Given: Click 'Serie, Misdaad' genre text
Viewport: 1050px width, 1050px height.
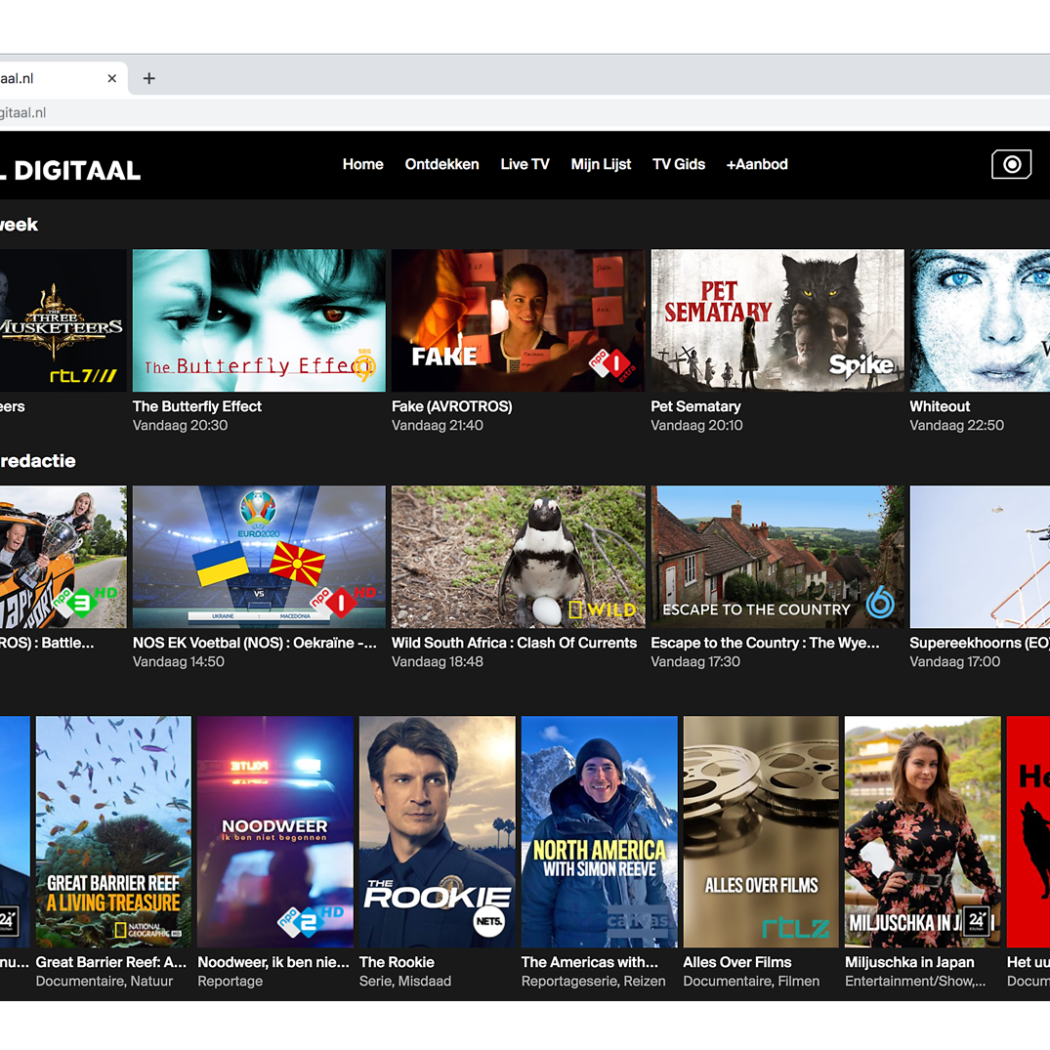Looking at the screenshot, I should pos(405,981).
